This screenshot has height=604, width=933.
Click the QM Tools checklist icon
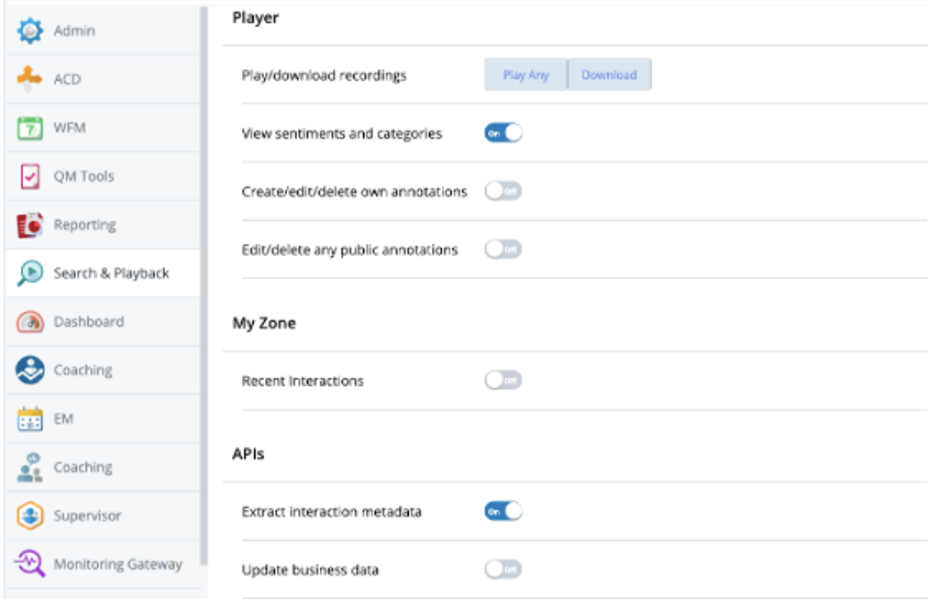(30, 176)
